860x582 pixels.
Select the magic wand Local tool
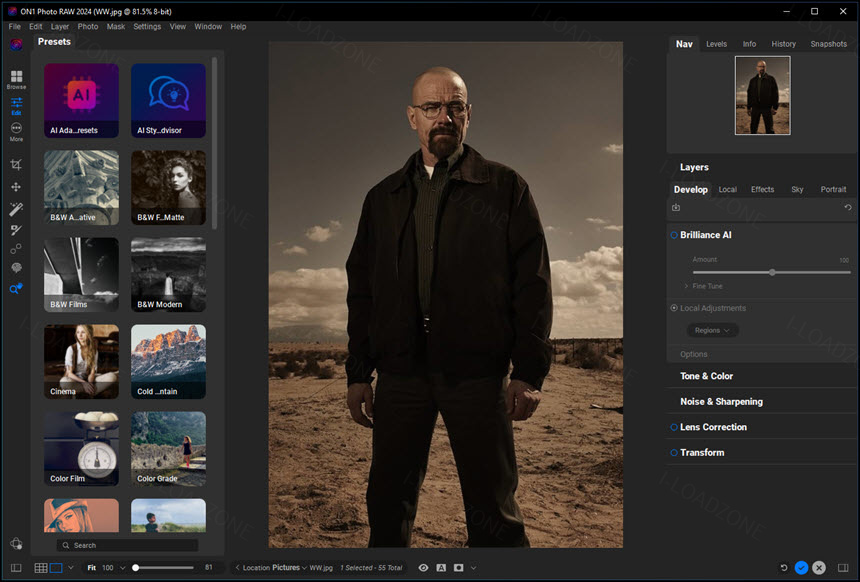(x=16, y=209)
